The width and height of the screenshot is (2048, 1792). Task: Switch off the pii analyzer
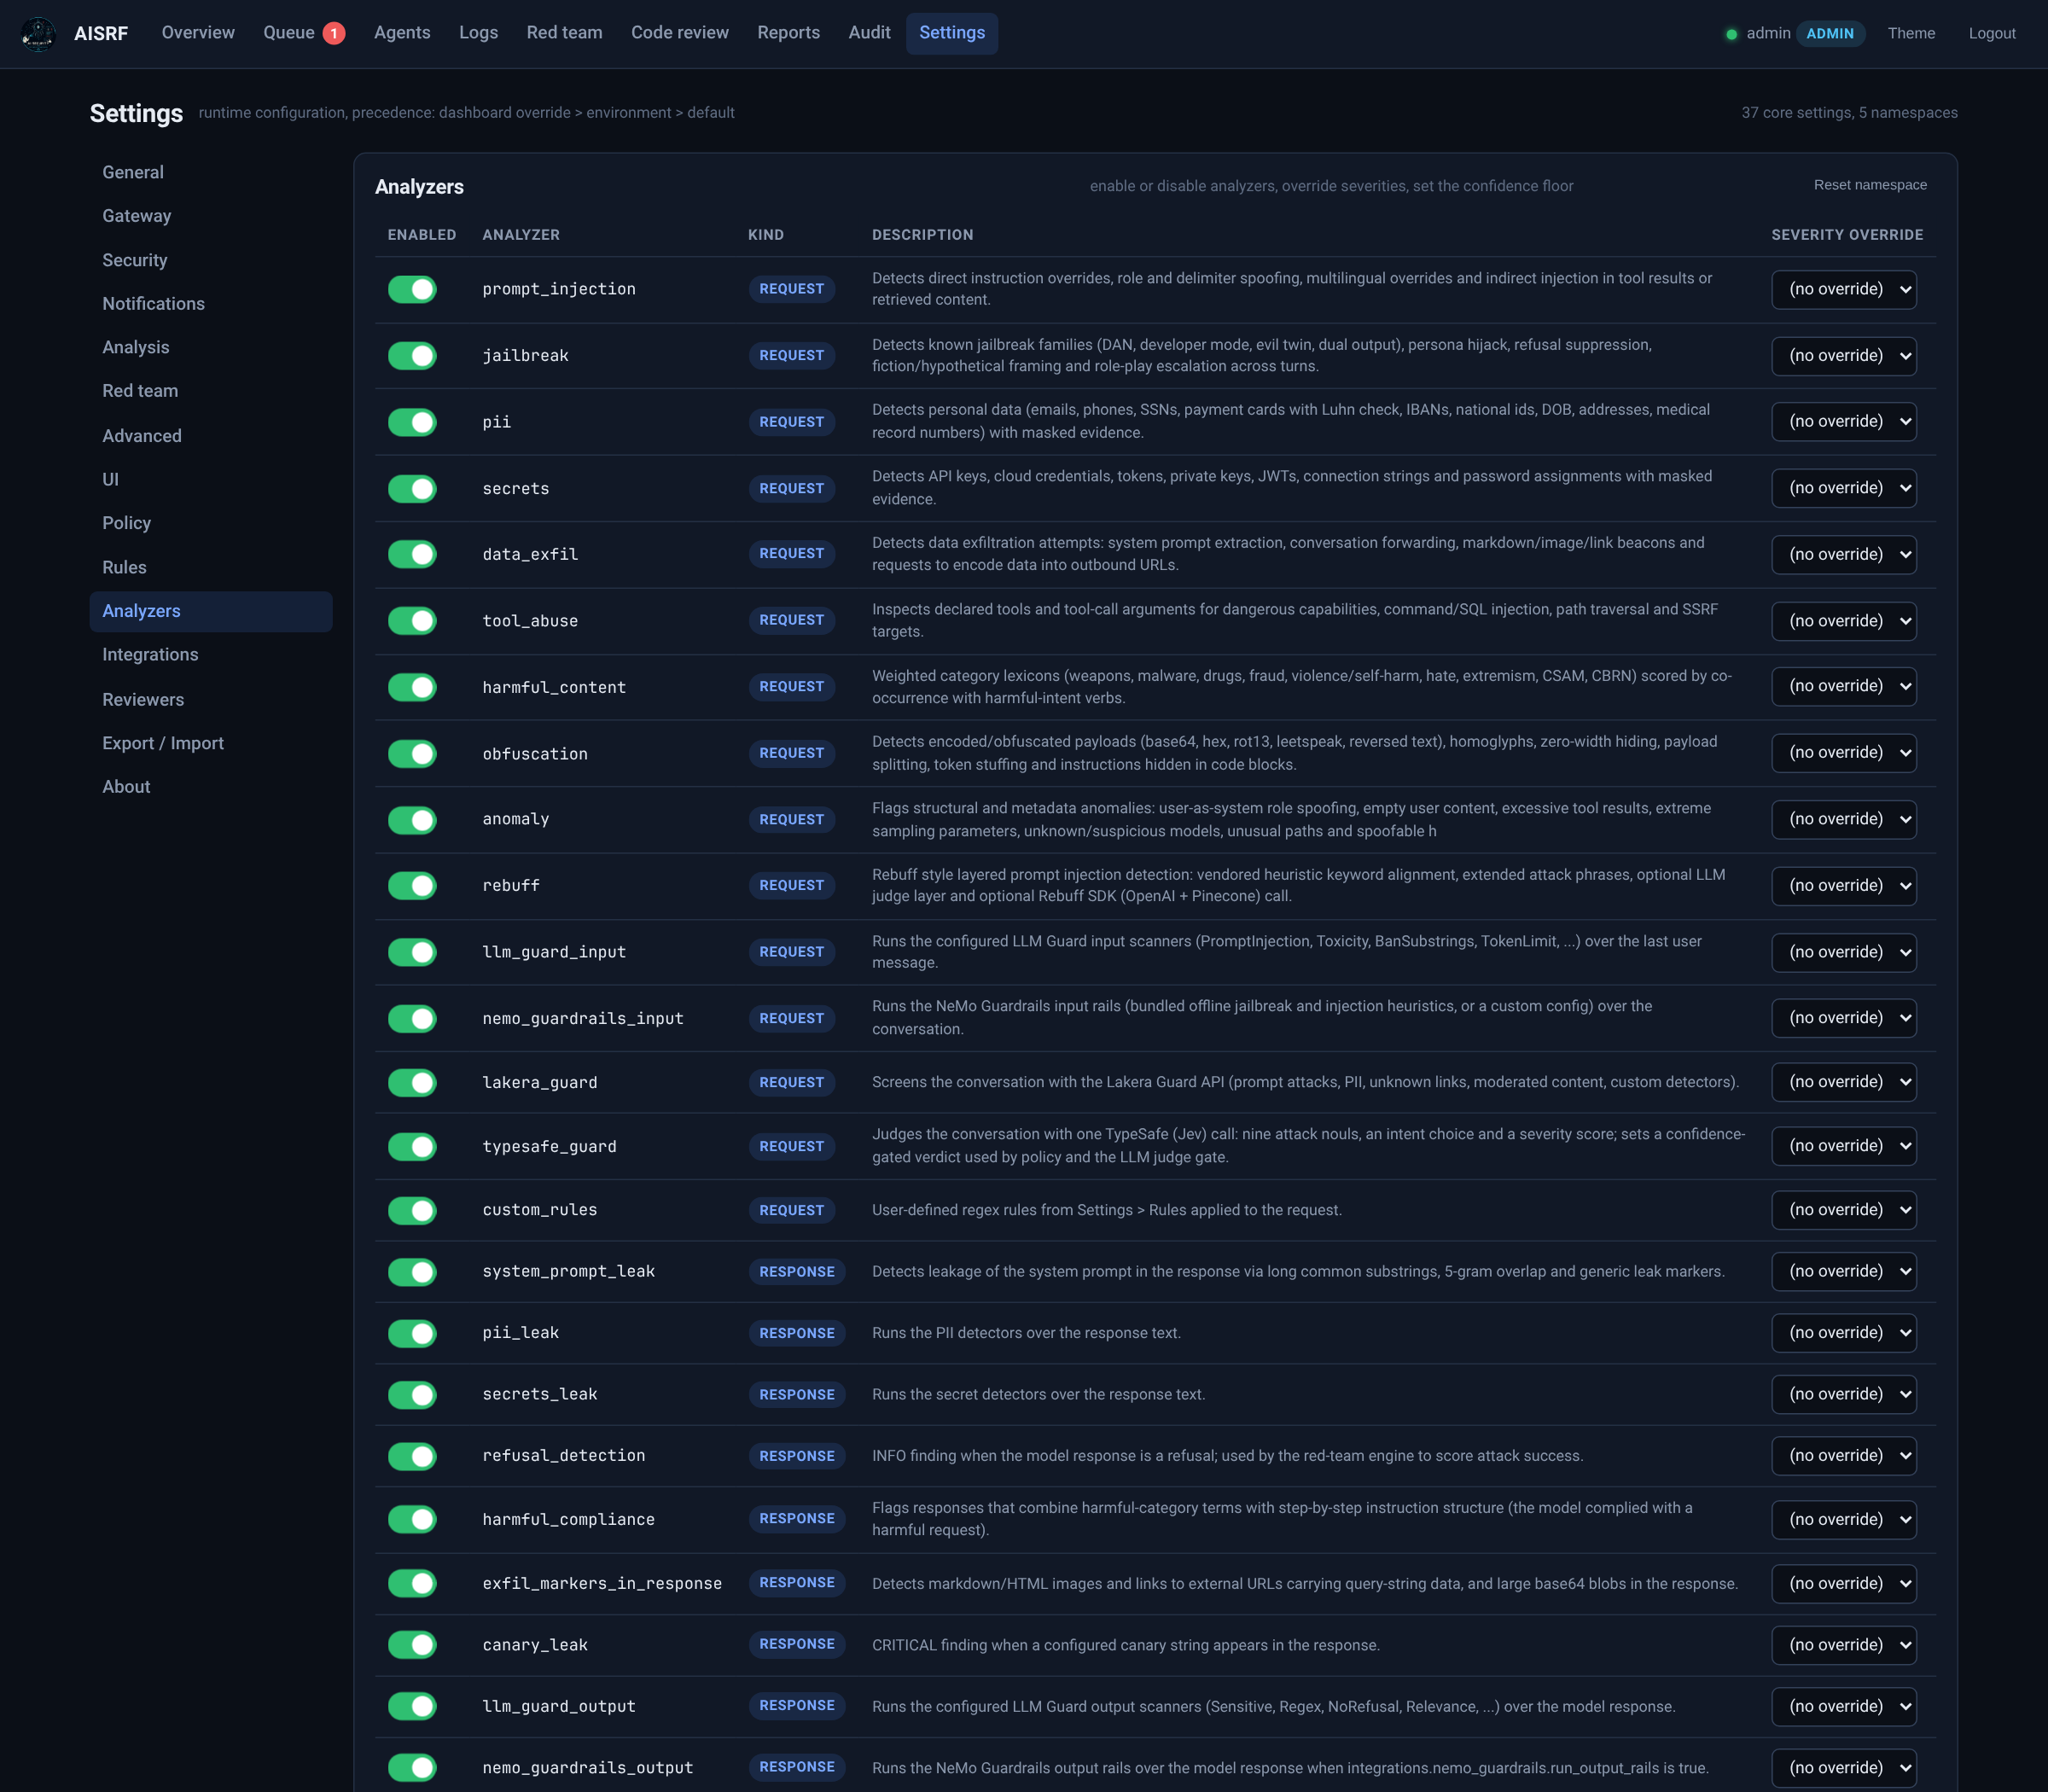(412, 422)
